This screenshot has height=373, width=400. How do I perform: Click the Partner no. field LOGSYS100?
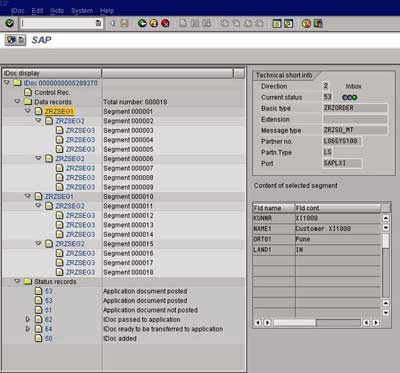342,141
